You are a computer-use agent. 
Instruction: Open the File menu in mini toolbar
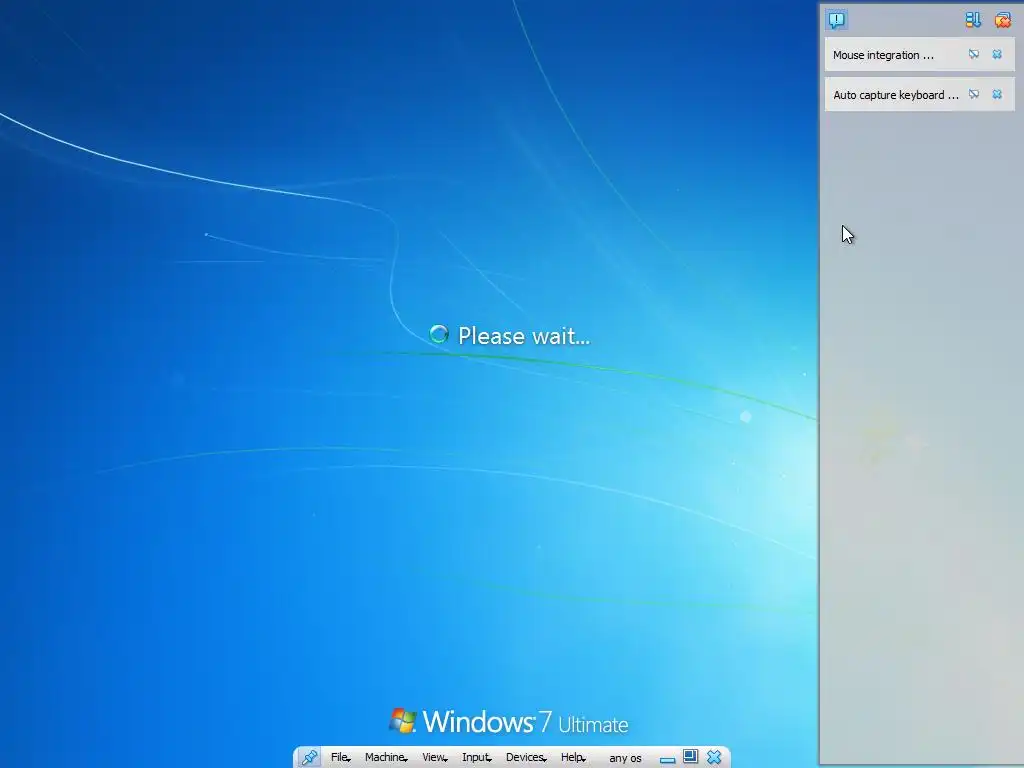click(x=340, y=758)
